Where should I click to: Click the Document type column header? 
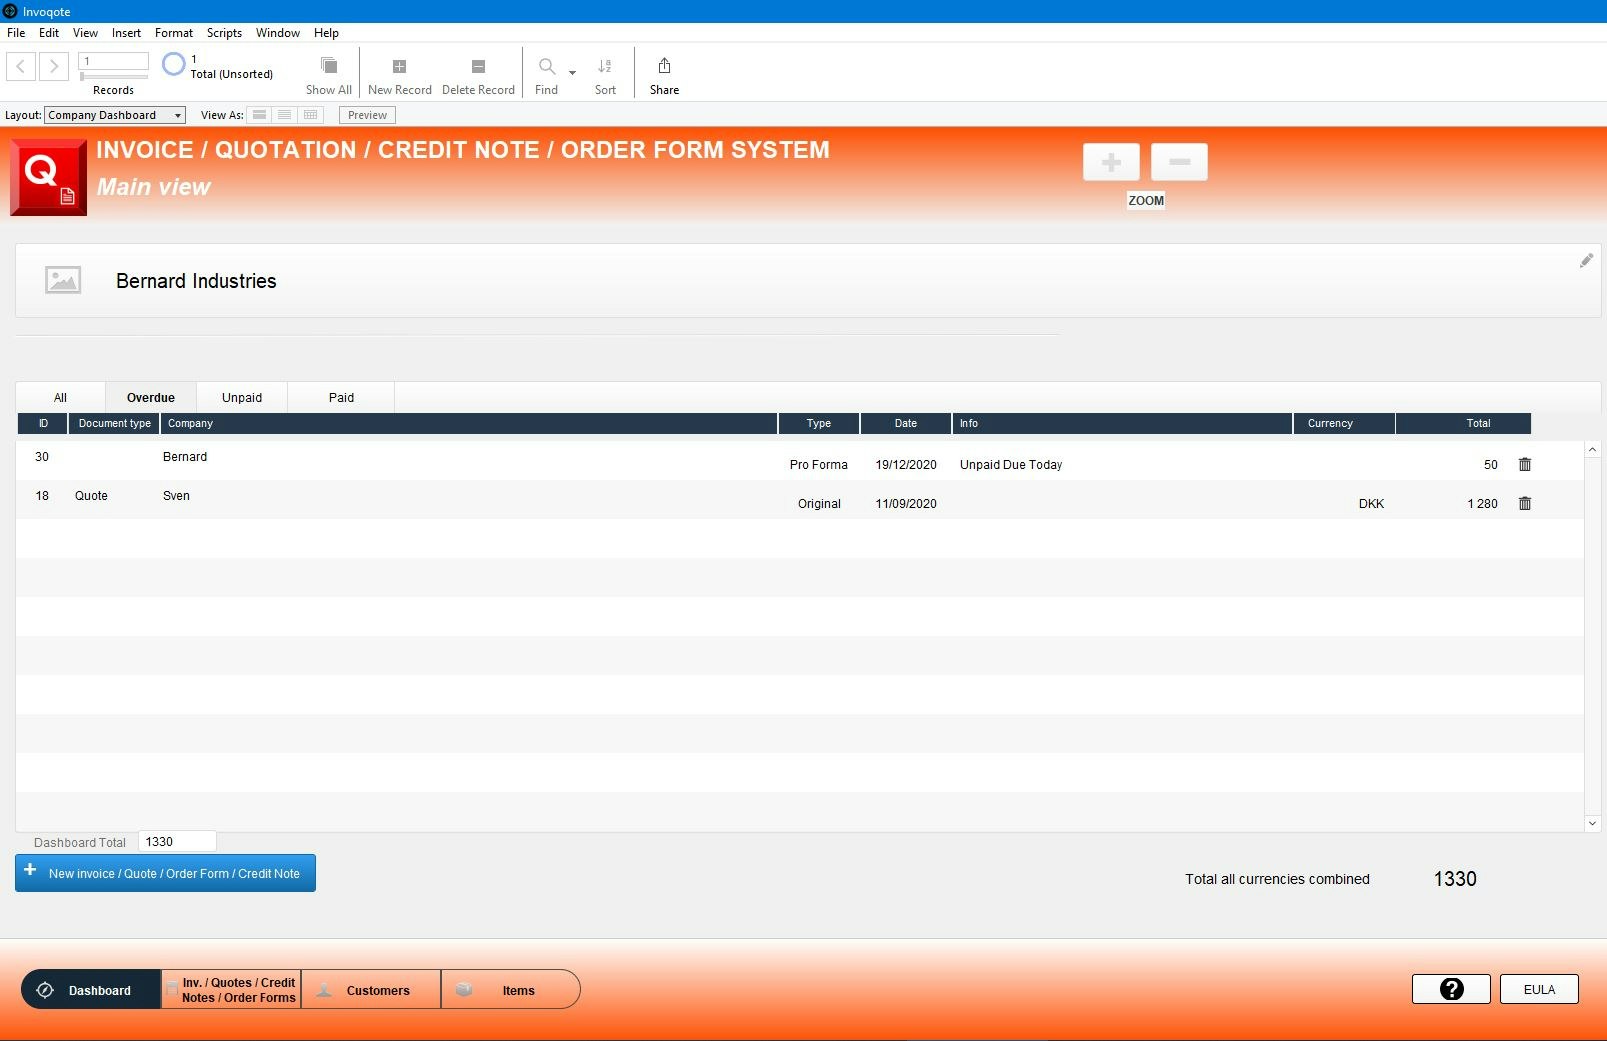tap(114, 423)
